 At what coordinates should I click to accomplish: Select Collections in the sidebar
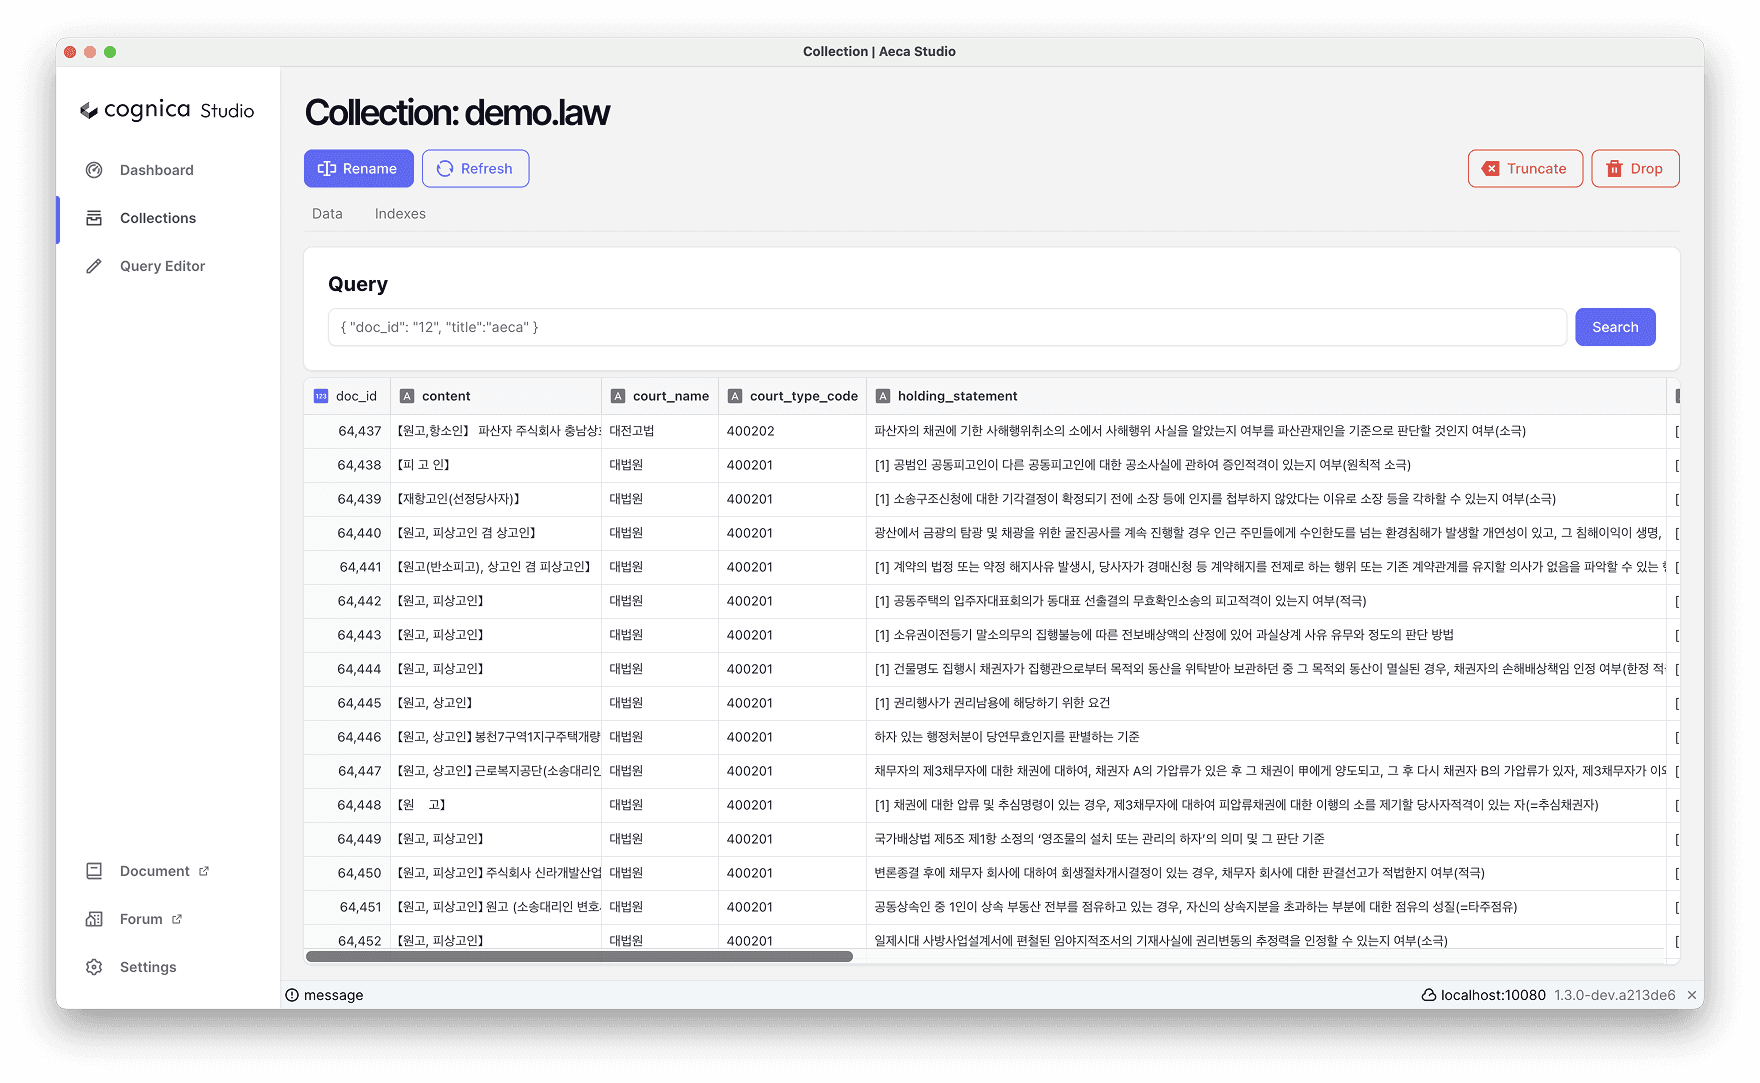tap(158, 218)
